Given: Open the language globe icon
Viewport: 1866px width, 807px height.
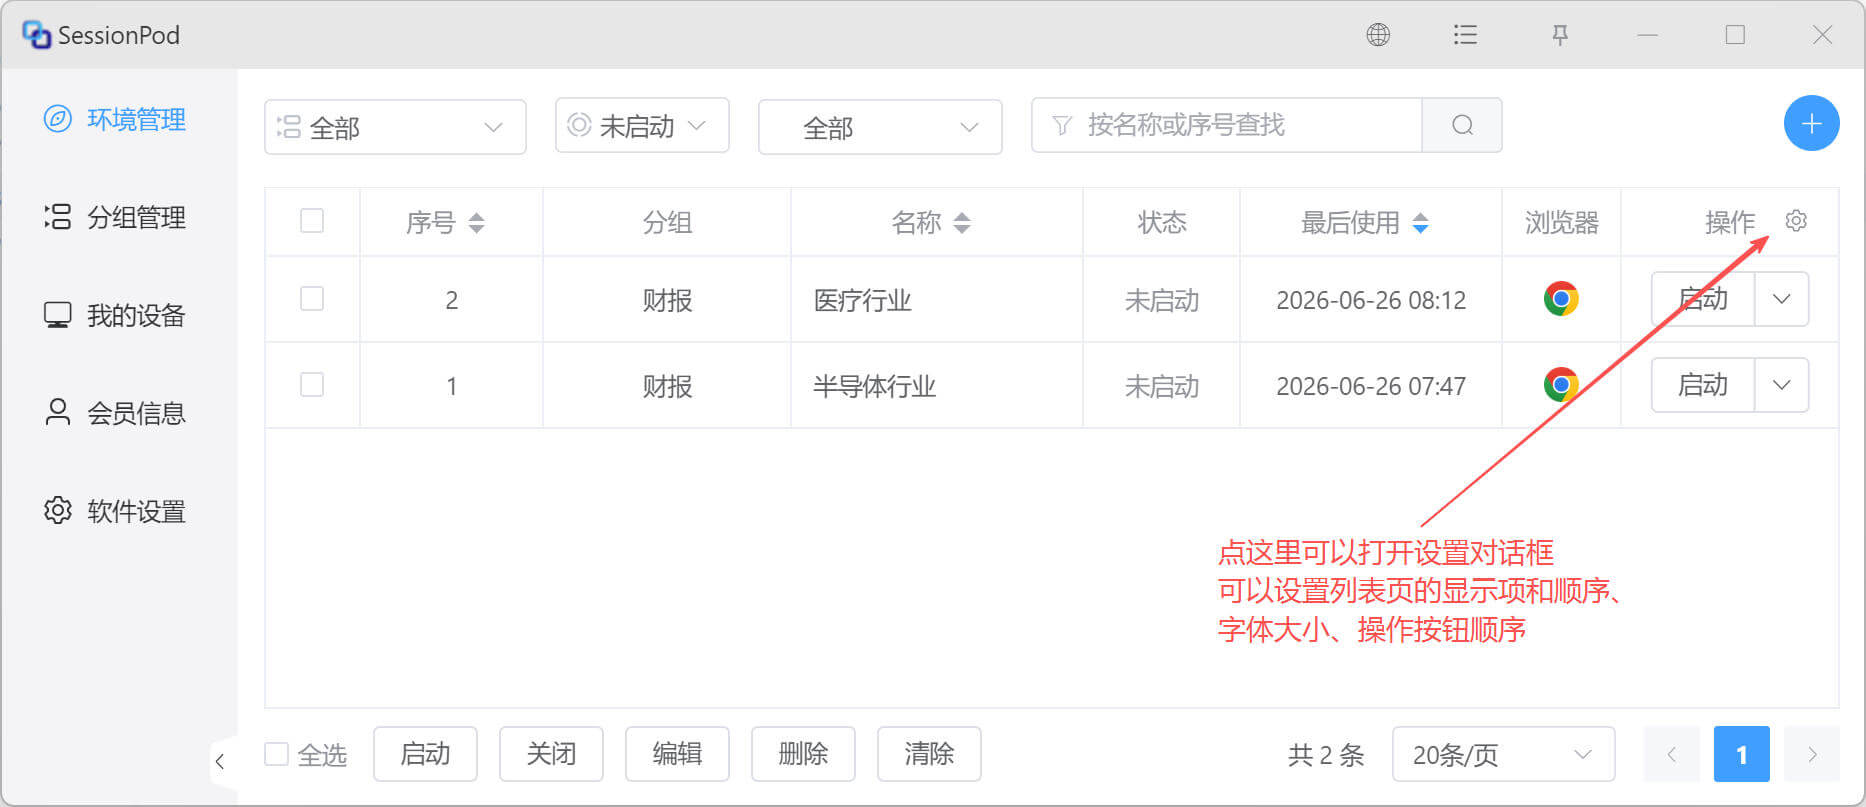Looking at the screenshot, I should 1378,35.
